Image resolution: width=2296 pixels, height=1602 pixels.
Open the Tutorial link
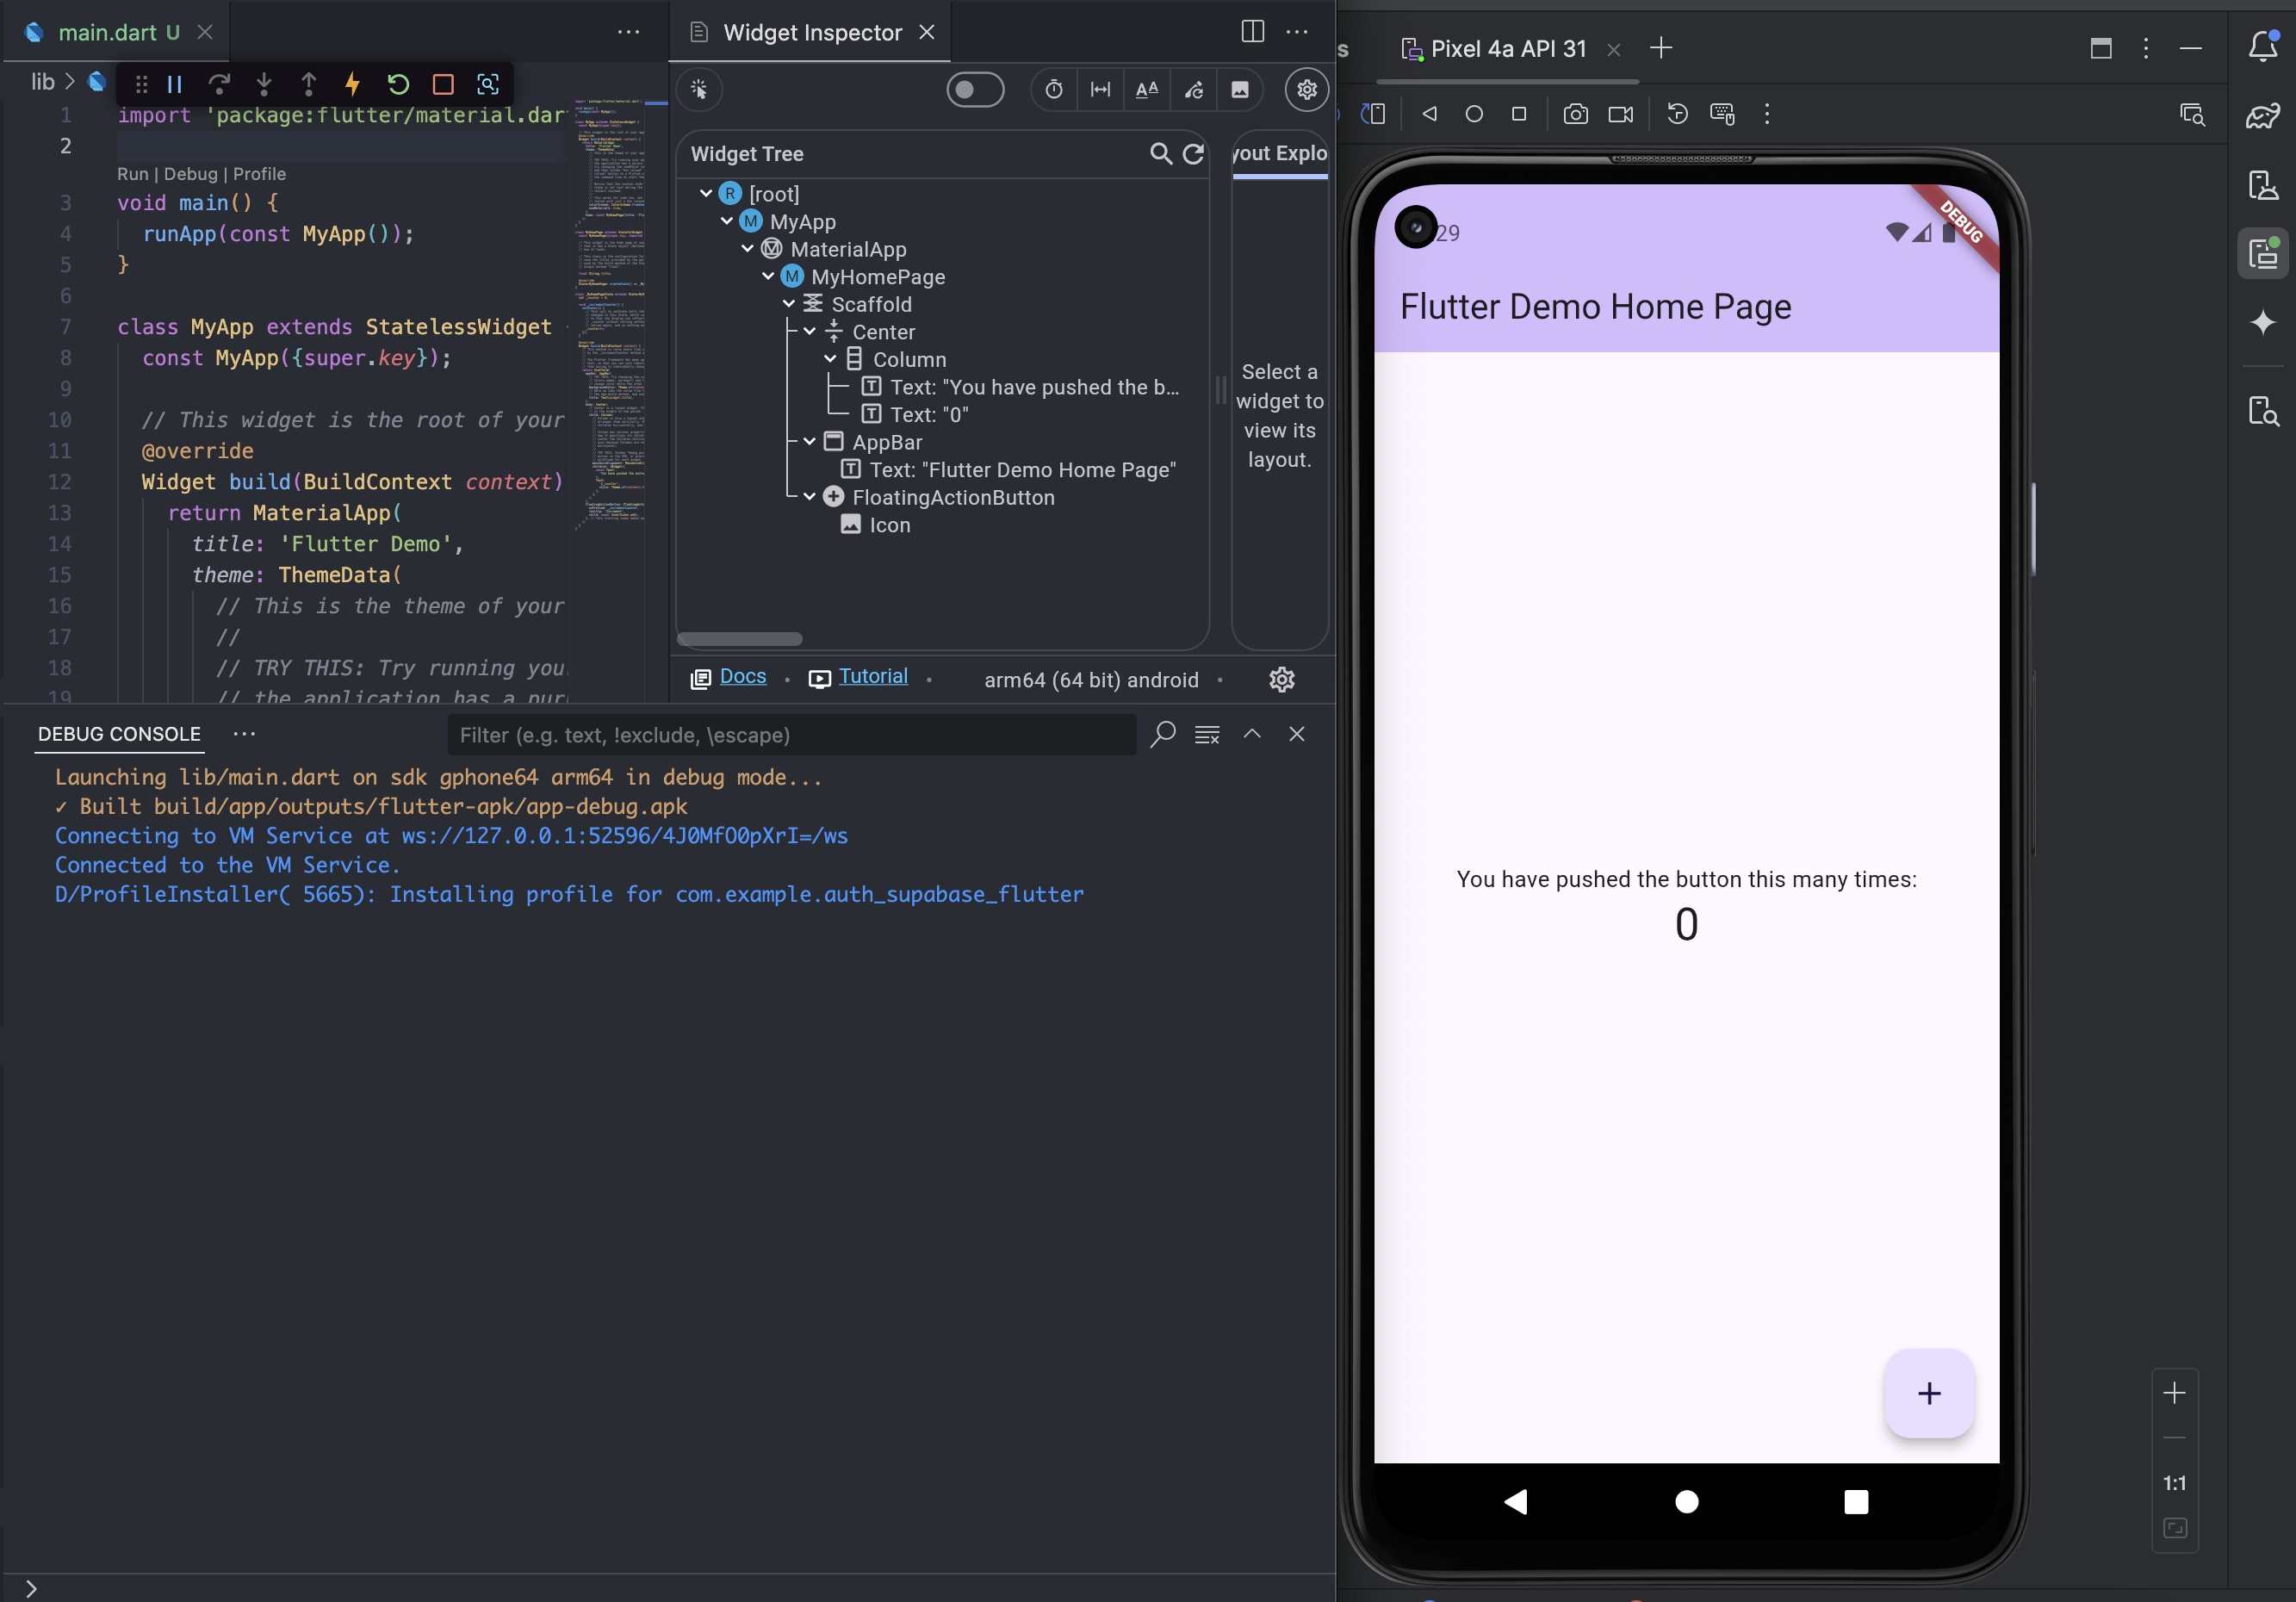coord(873,677)
